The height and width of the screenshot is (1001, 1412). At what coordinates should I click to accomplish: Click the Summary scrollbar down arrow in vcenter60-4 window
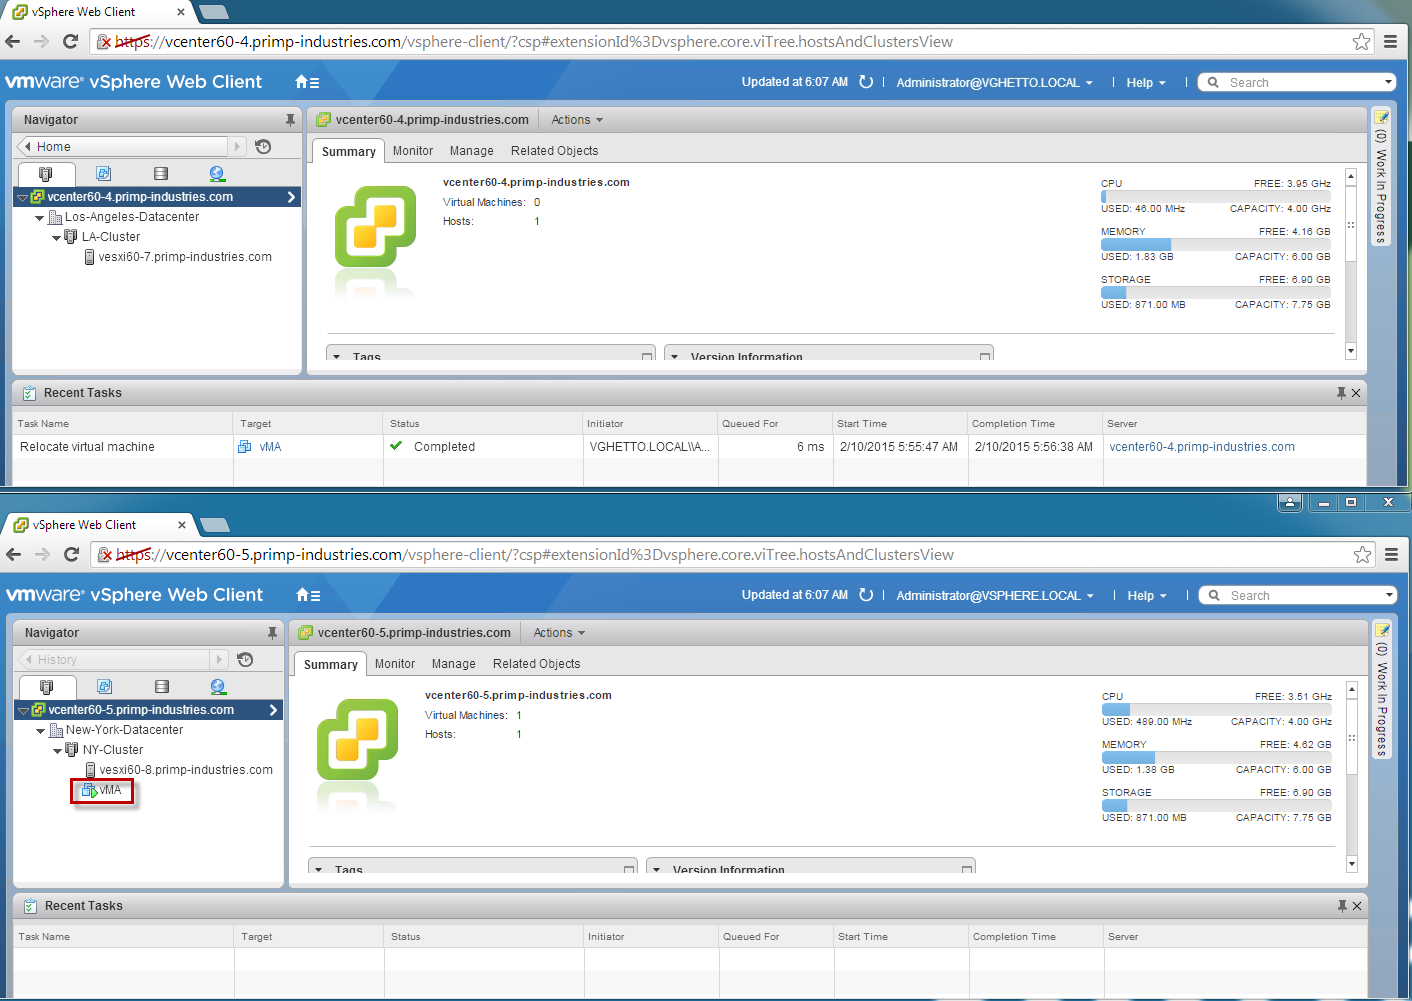(1351, 351)
